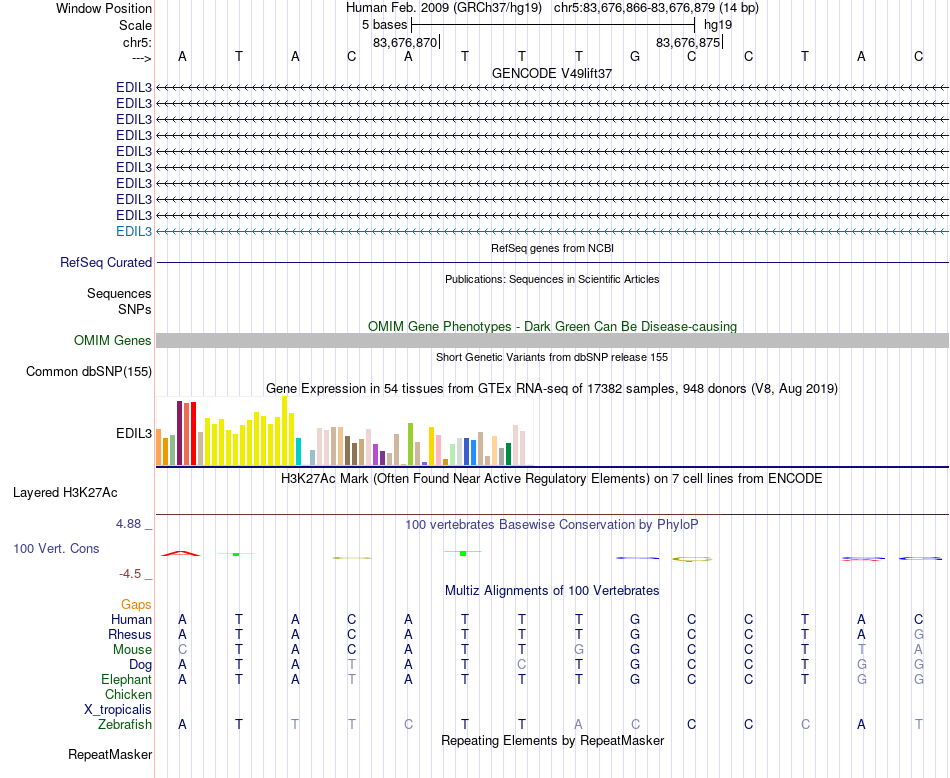The height and width of the screenshot is (778, 950).
Task: Click the Window Position label
Action: pos(104,8)
